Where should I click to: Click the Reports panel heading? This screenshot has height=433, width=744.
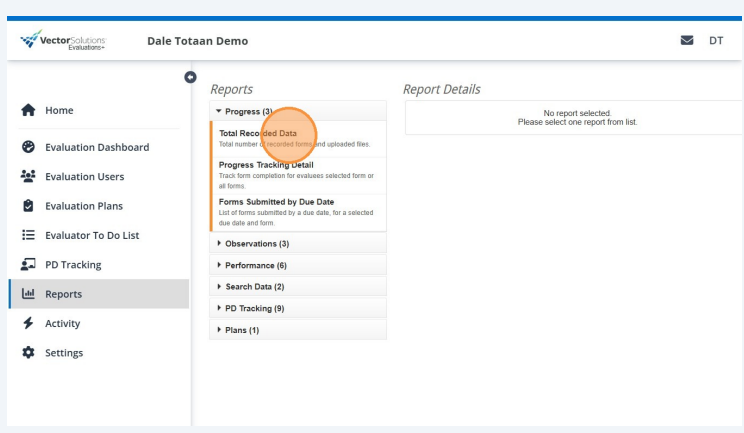pyautogui.click(x=232, y=89)
